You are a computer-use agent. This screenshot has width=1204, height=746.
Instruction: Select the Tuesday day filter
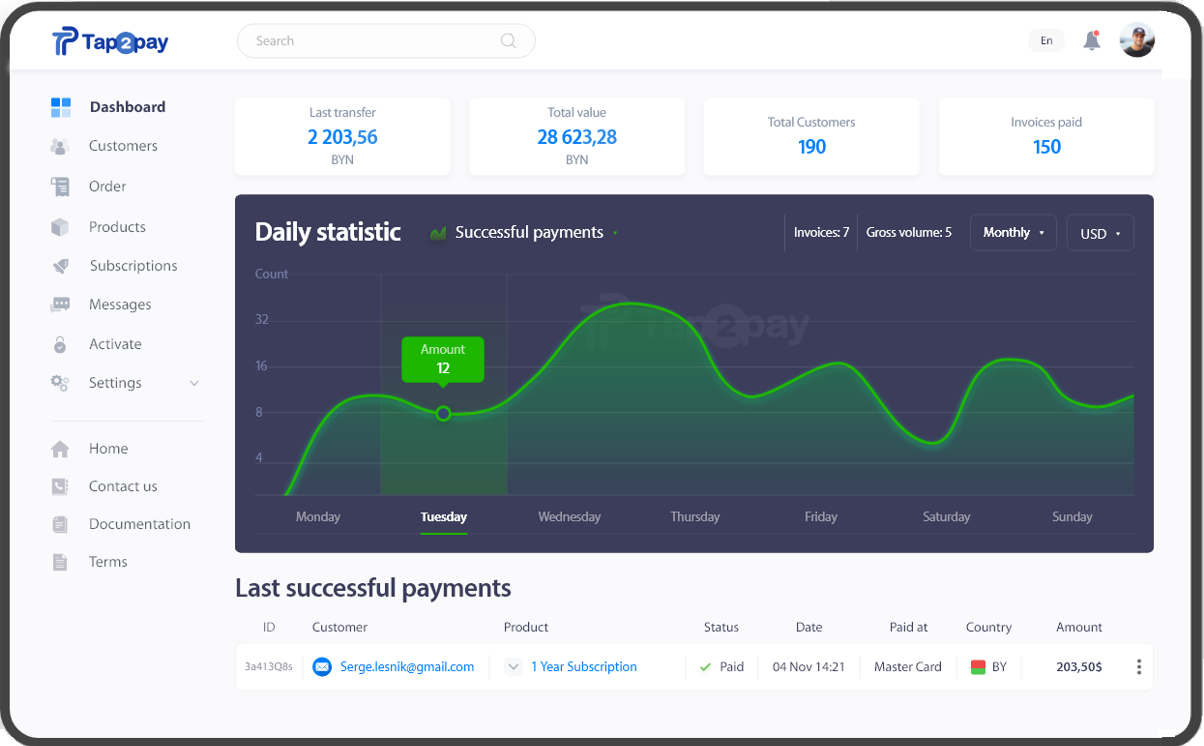click(x=443, y=517)
